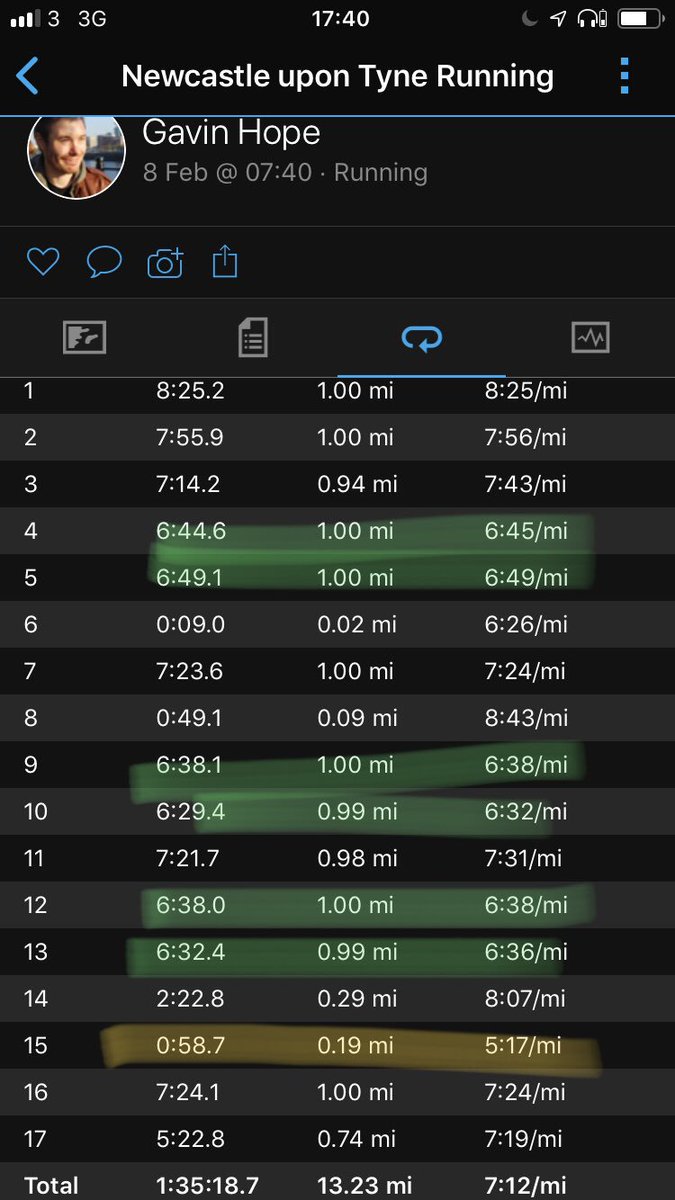Tap the headphones icon in status bar
Image resolution: width=675 pixels, height=1200 pixels.
pos(594,18)
